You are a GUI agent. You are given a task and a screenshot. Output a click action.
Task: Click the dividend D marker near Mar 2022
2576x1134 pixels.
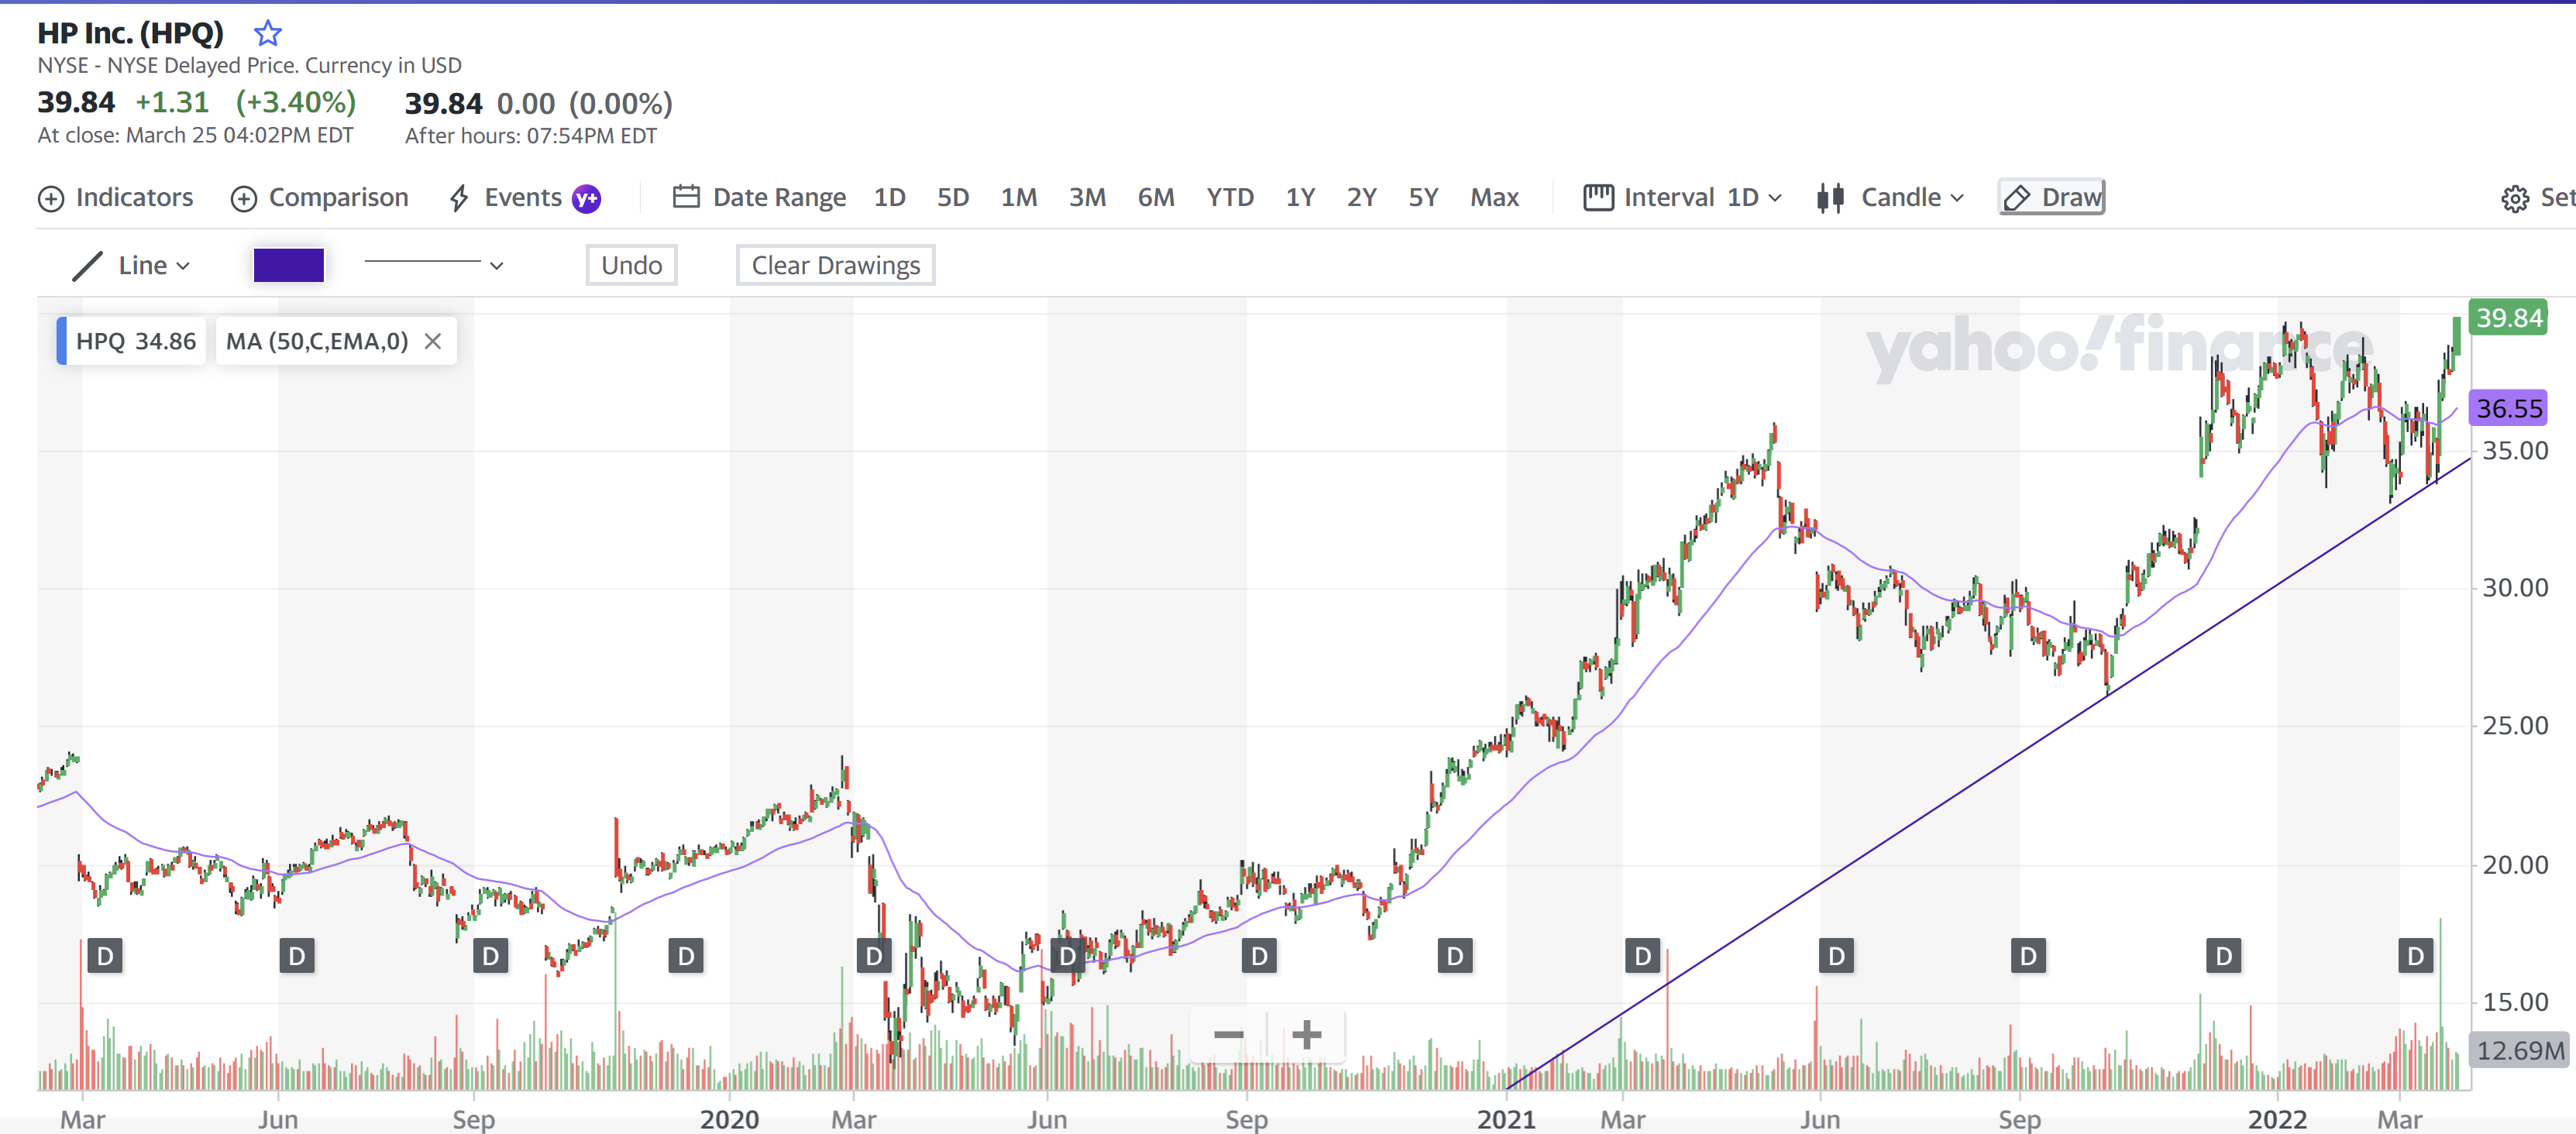coord(2415,956)
